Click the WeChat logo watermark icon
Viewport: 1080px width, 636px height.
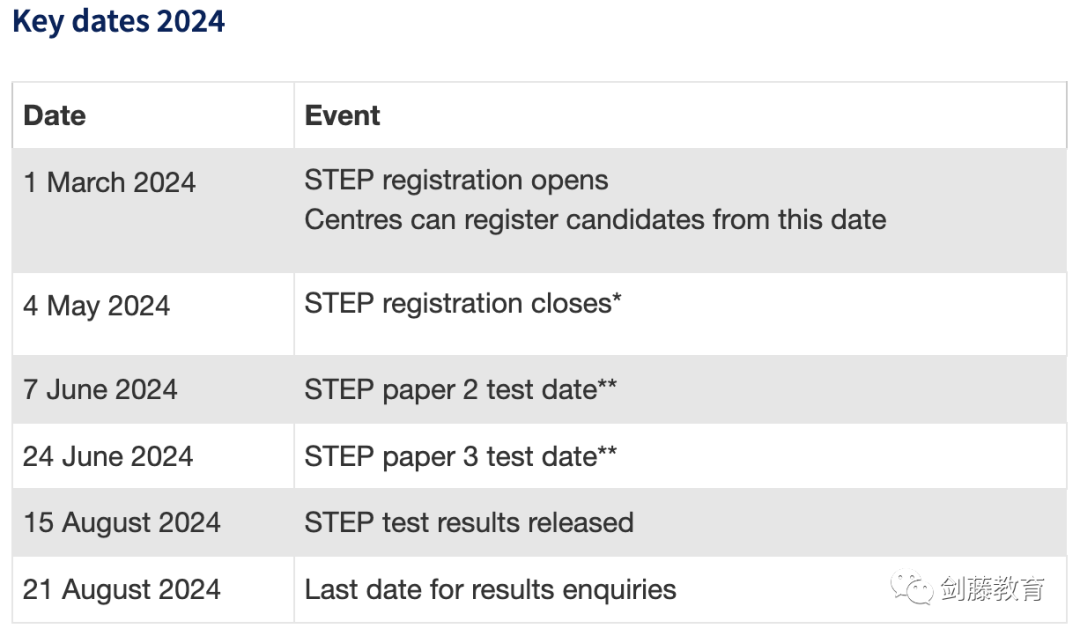(x=912, y=588)
